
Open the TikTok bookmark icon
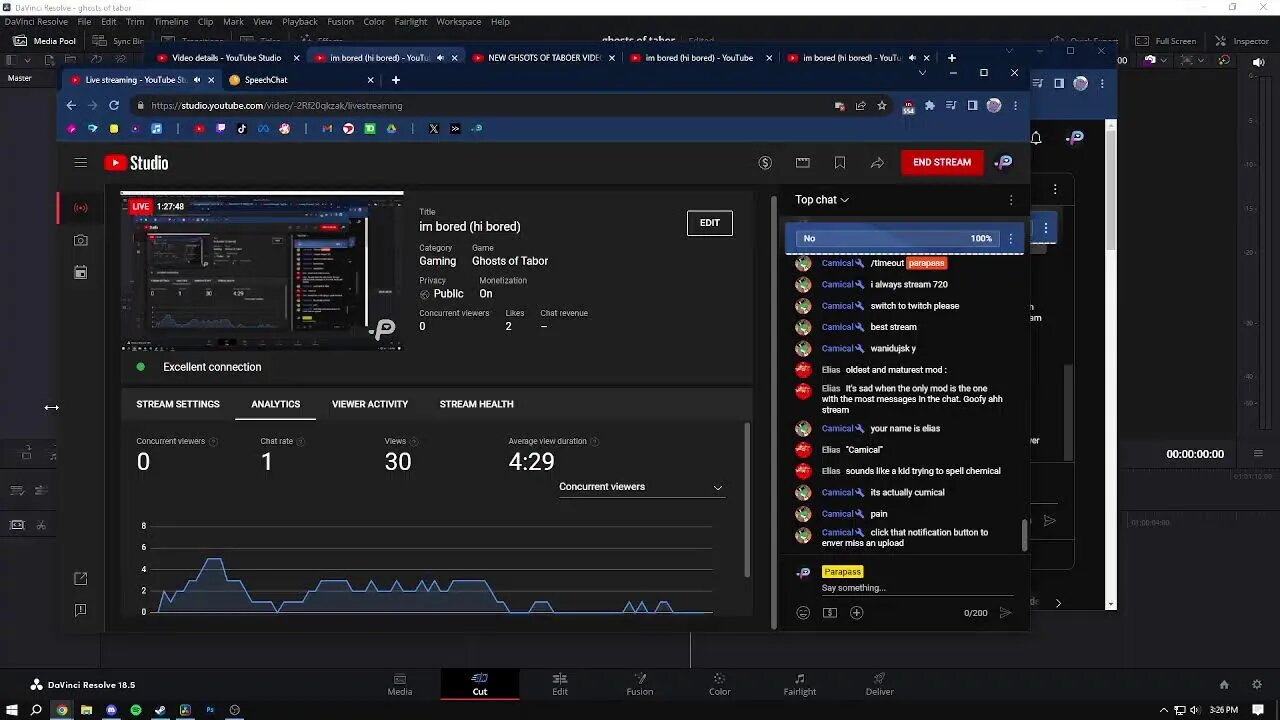click(242, 128)
